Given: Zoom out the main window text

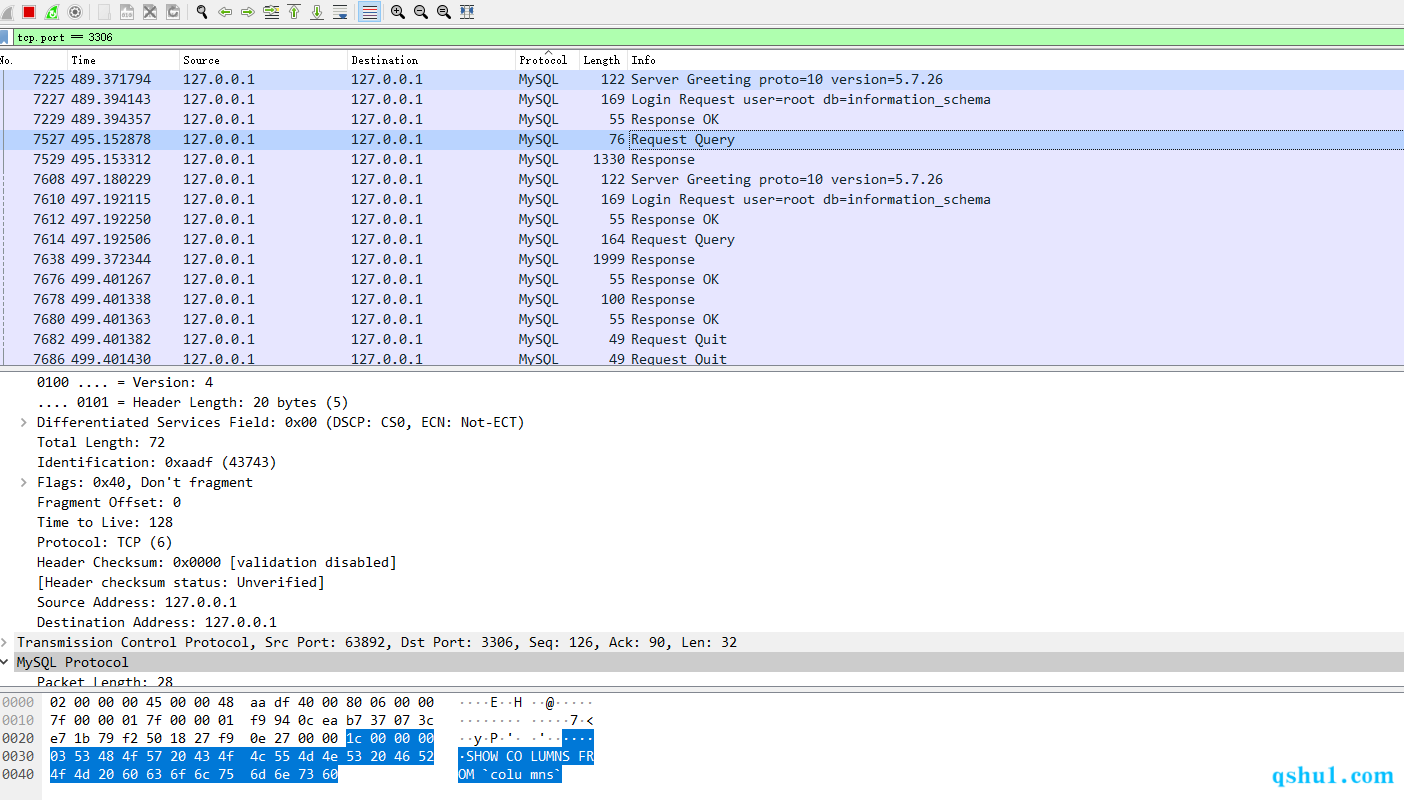Looking at the screenshot, I should coord(421,12).
